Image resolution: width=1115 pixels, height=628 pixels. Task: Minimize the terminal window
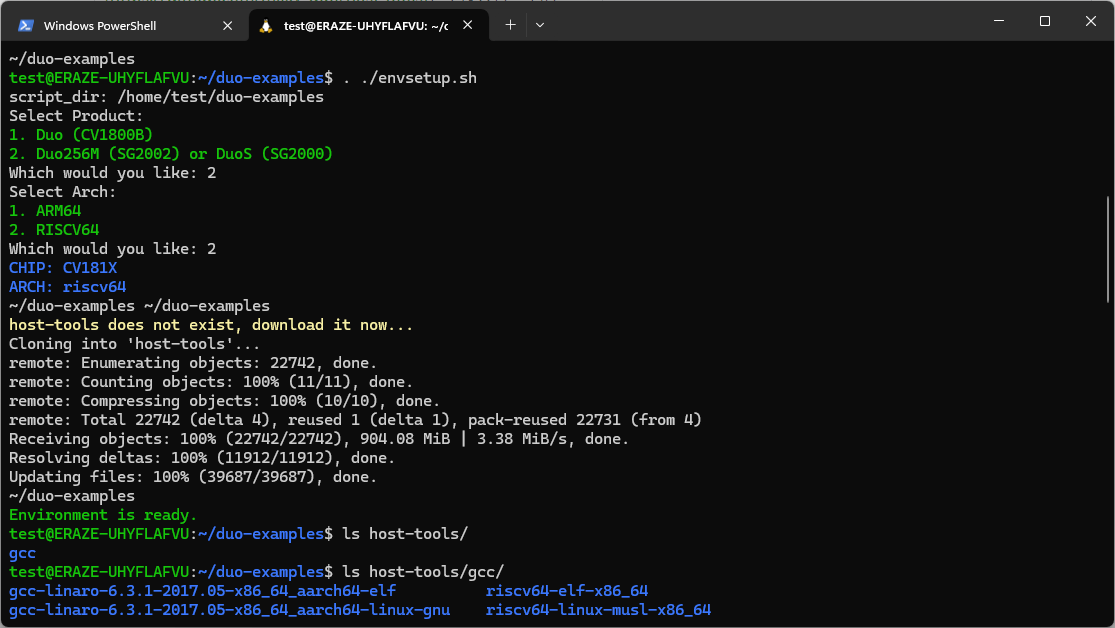(x=998, y=21)
